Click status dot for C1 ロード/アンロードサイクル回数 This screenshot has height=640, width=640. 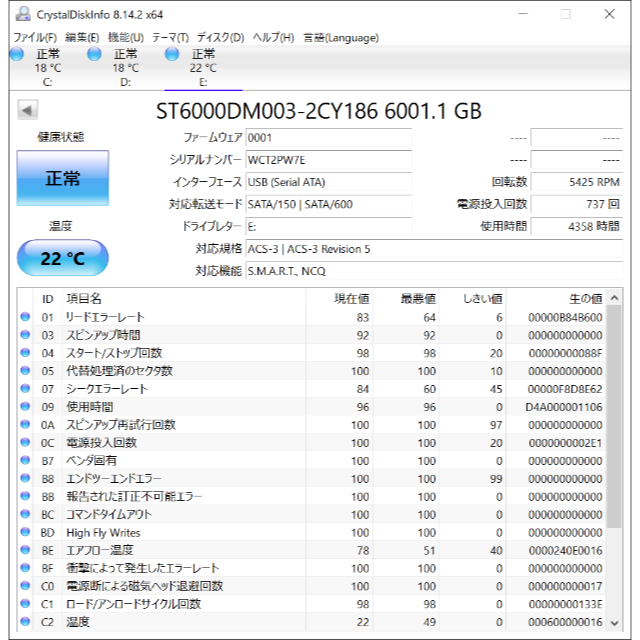pos(25,604)
